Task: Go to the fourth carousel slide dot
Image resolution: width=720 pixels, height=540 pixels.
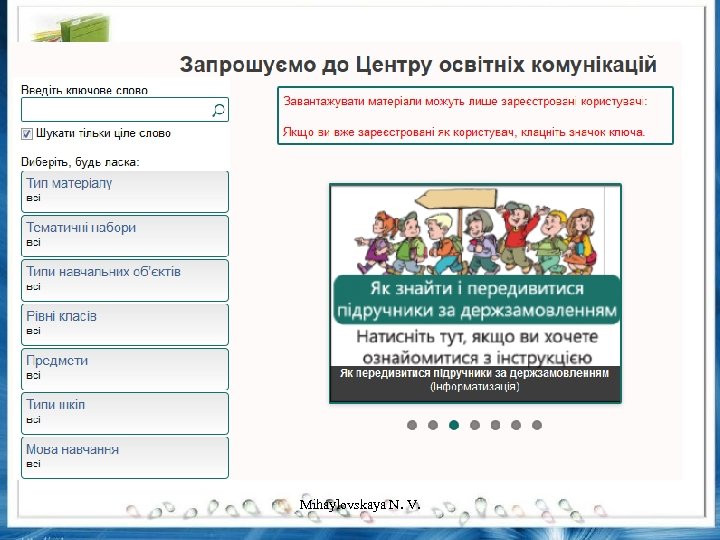Action: [475, 425]
